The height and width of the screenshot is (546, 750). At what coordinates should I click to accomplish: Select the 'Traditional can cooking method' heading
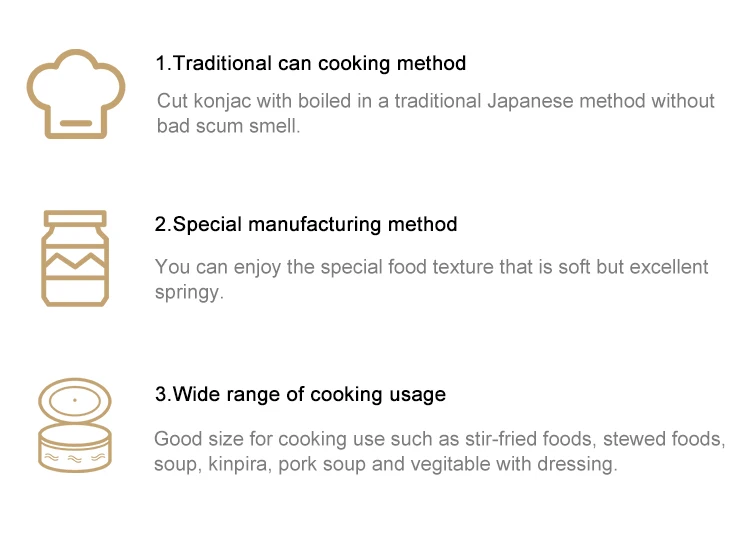pos(311,63)
